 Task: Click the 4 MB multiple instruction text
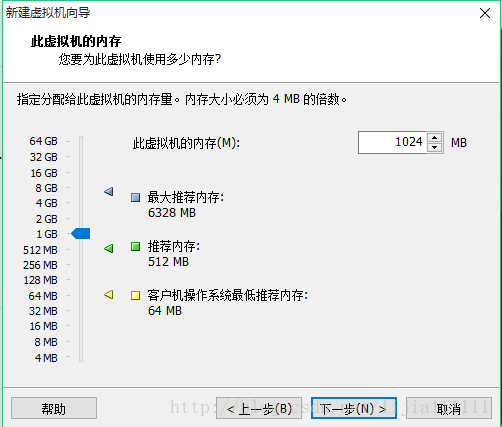(182, 99)
